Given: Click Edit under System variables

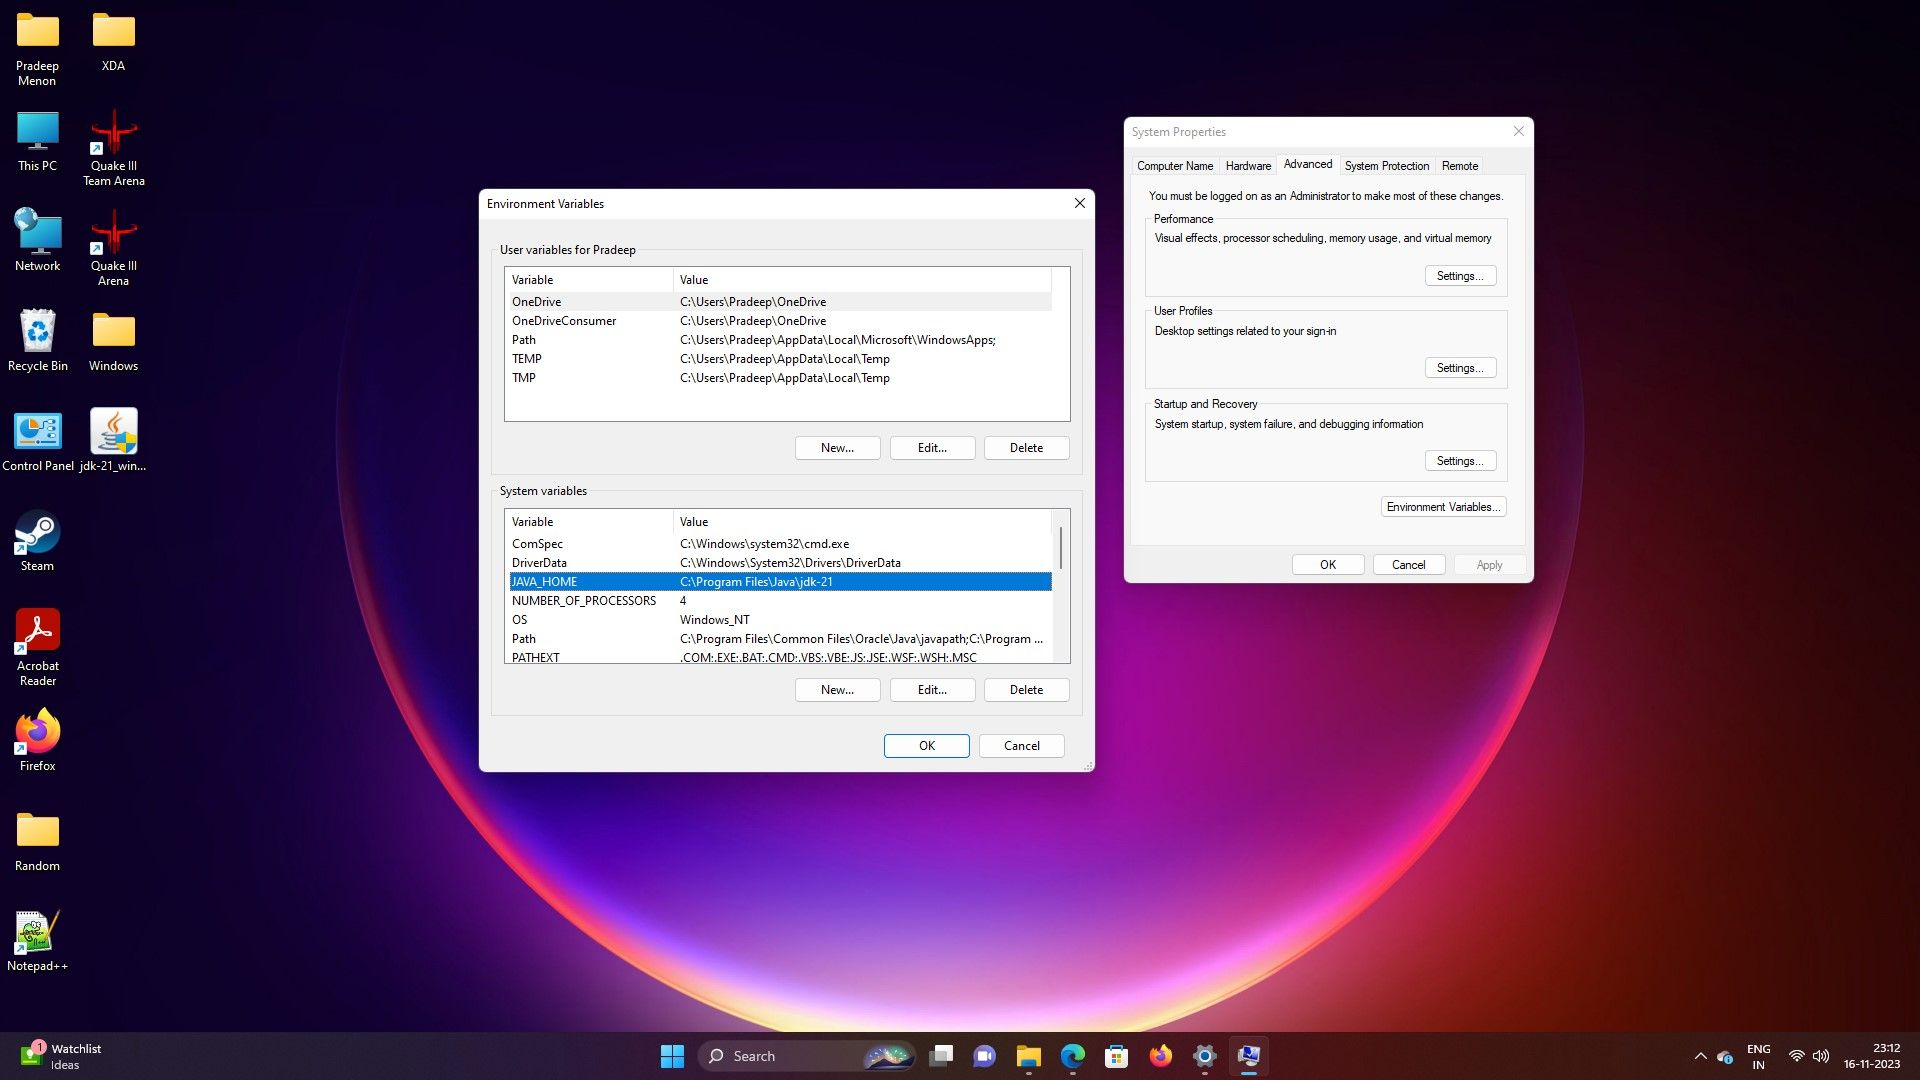Looking at the screenshot, I should (932, 690).
